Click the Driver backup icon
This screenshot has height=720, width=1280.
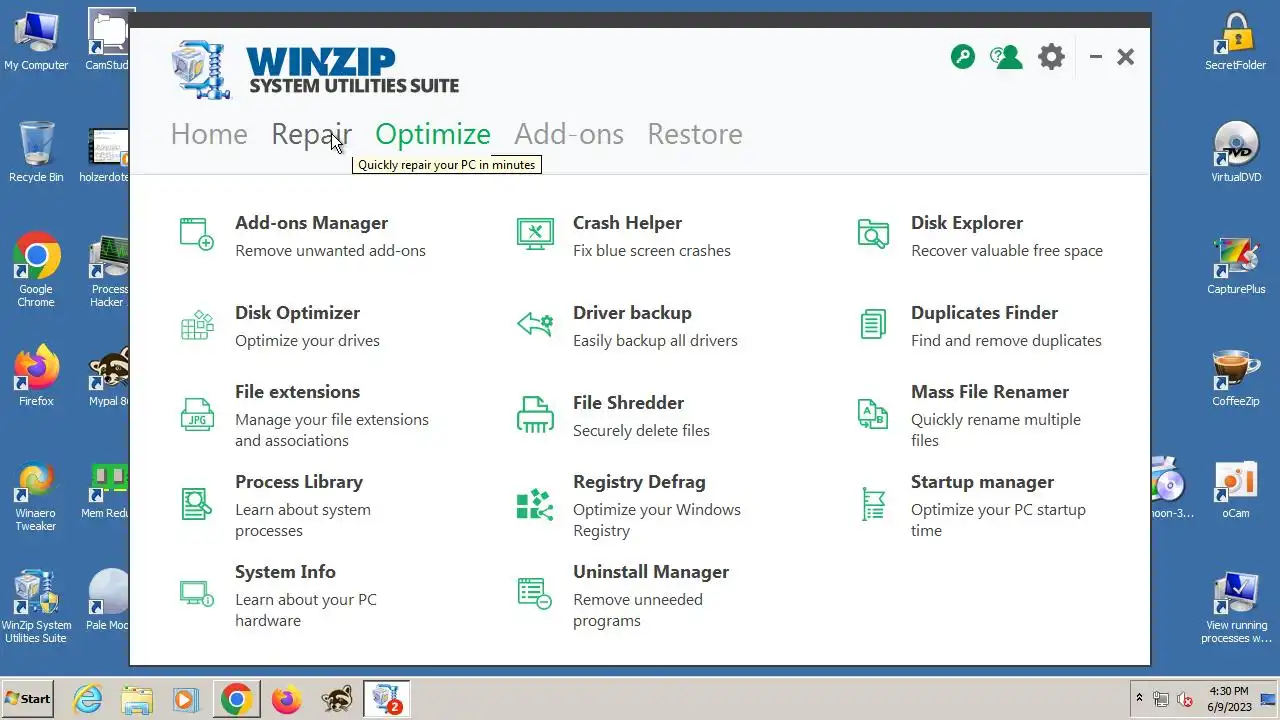(x=535, y=324)
